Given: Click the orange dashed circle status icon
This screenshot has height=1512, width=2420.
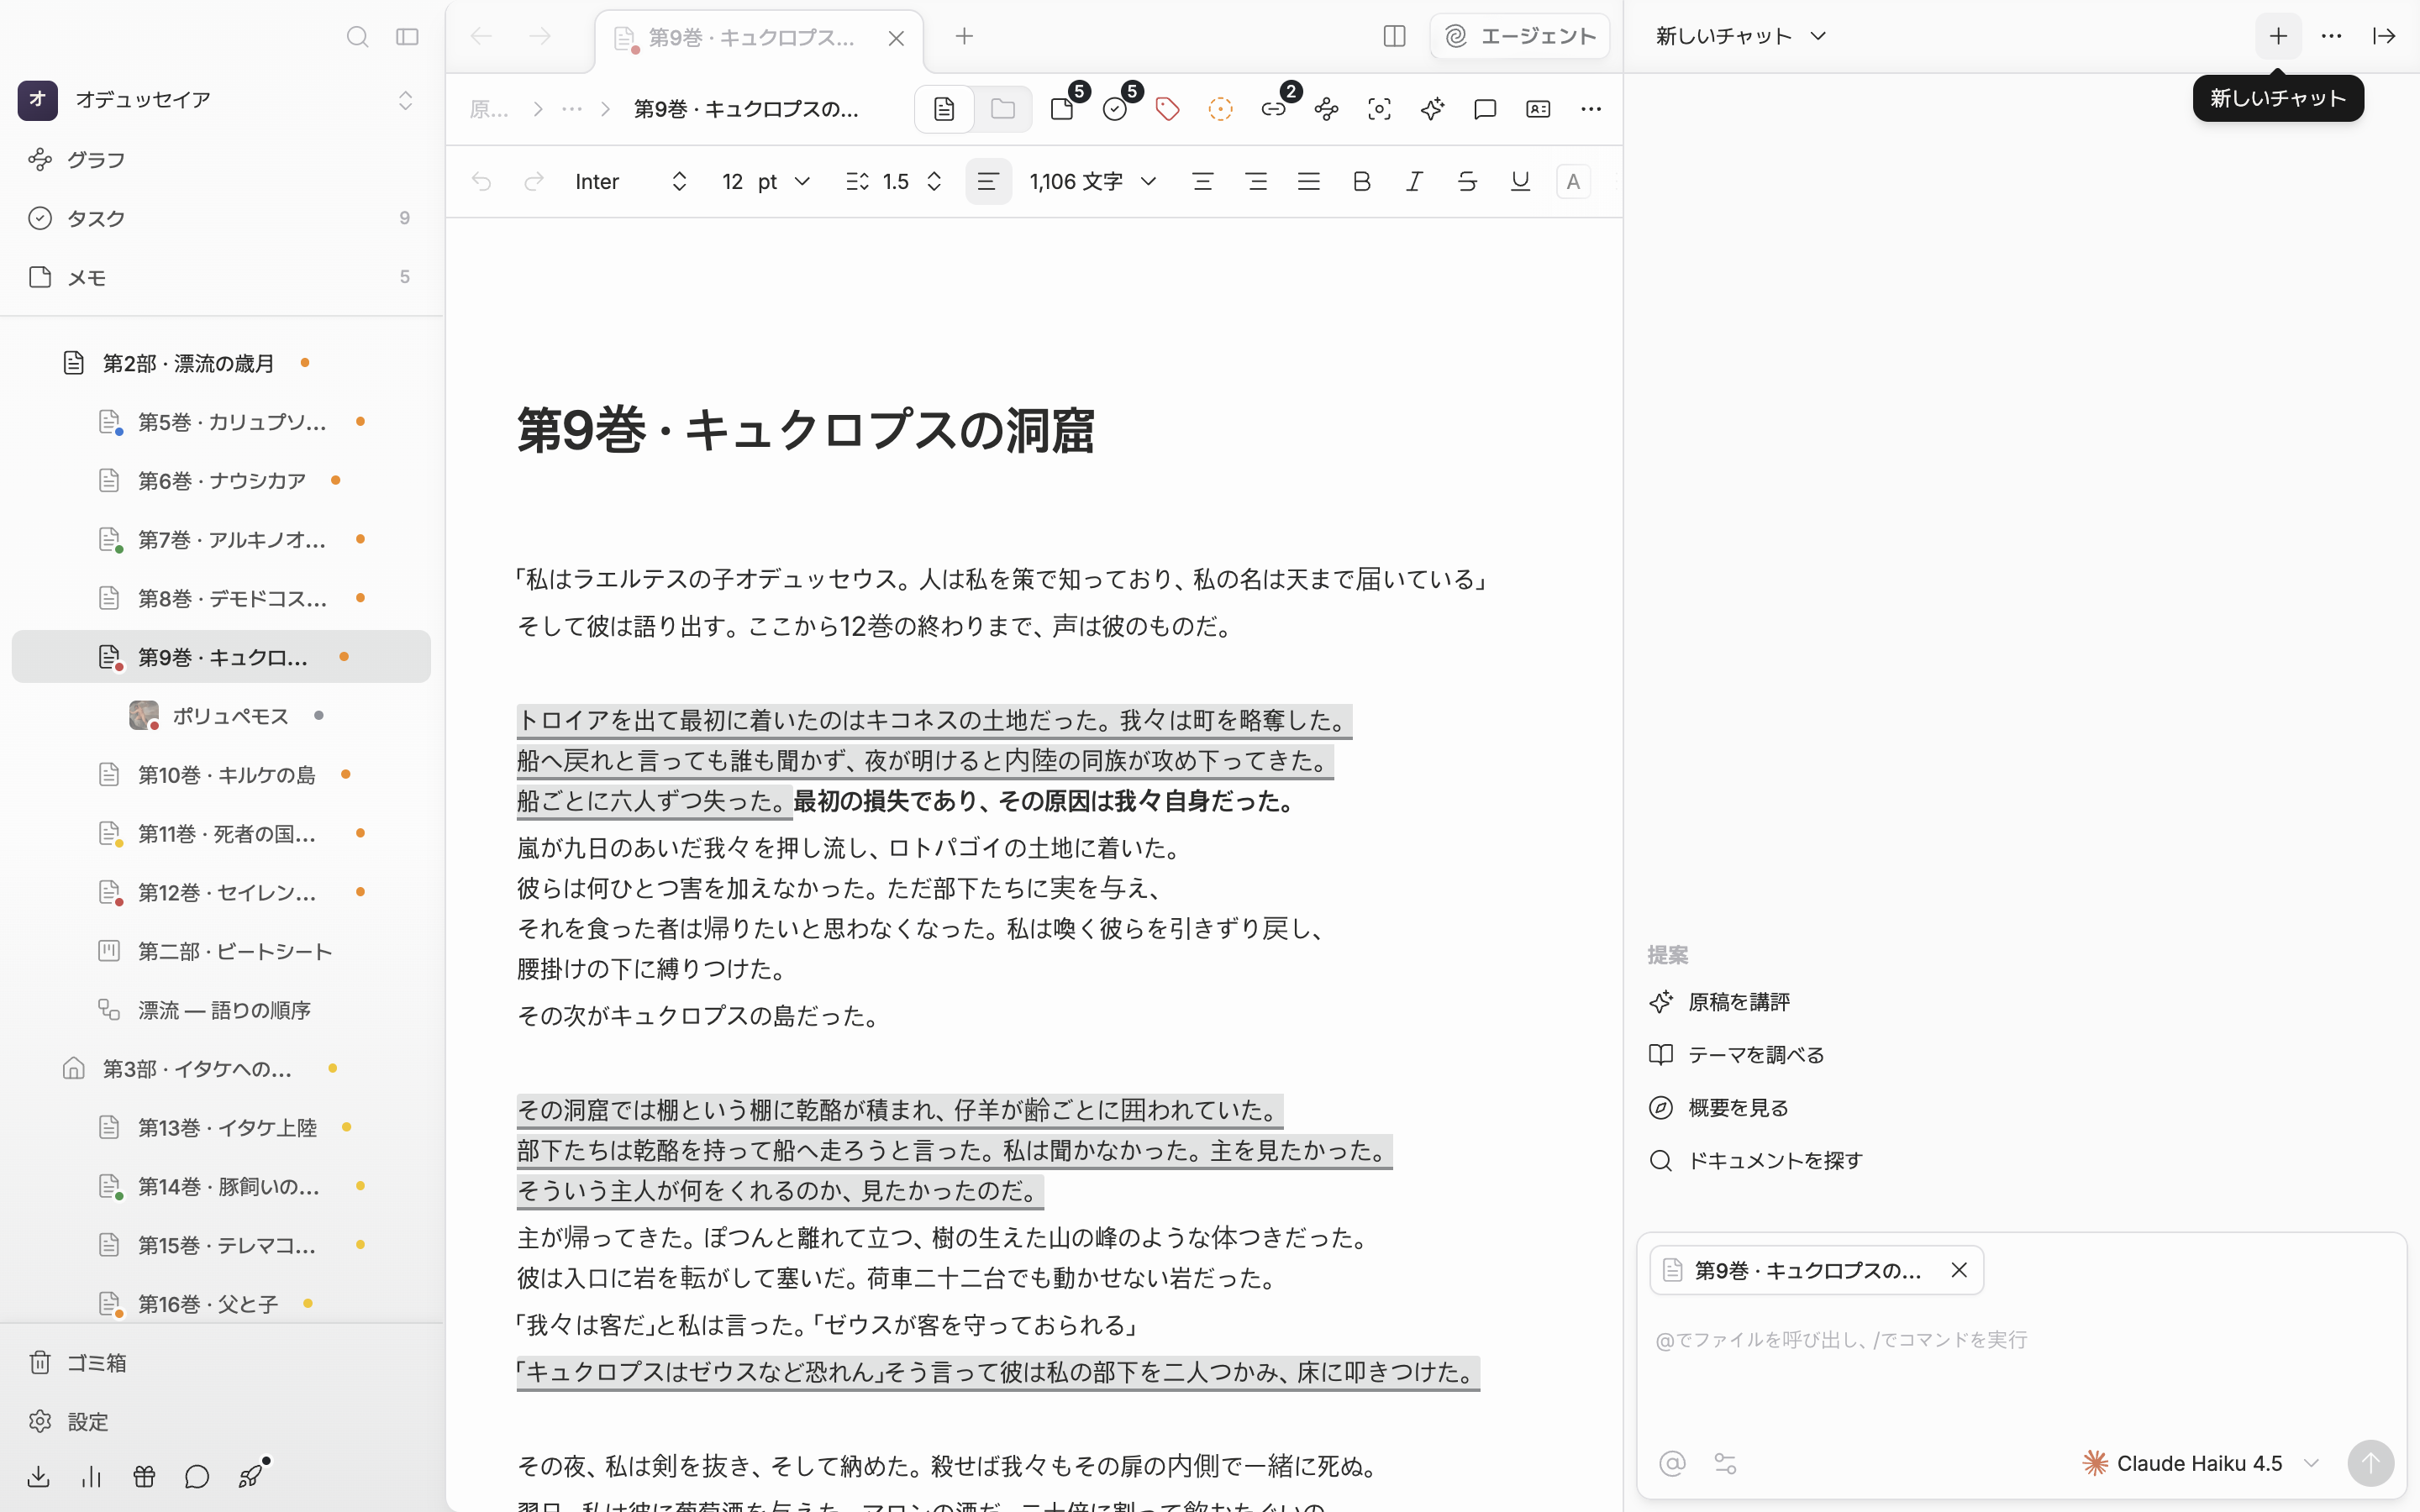Looking at the screenshot, I should pos(1220,109).
